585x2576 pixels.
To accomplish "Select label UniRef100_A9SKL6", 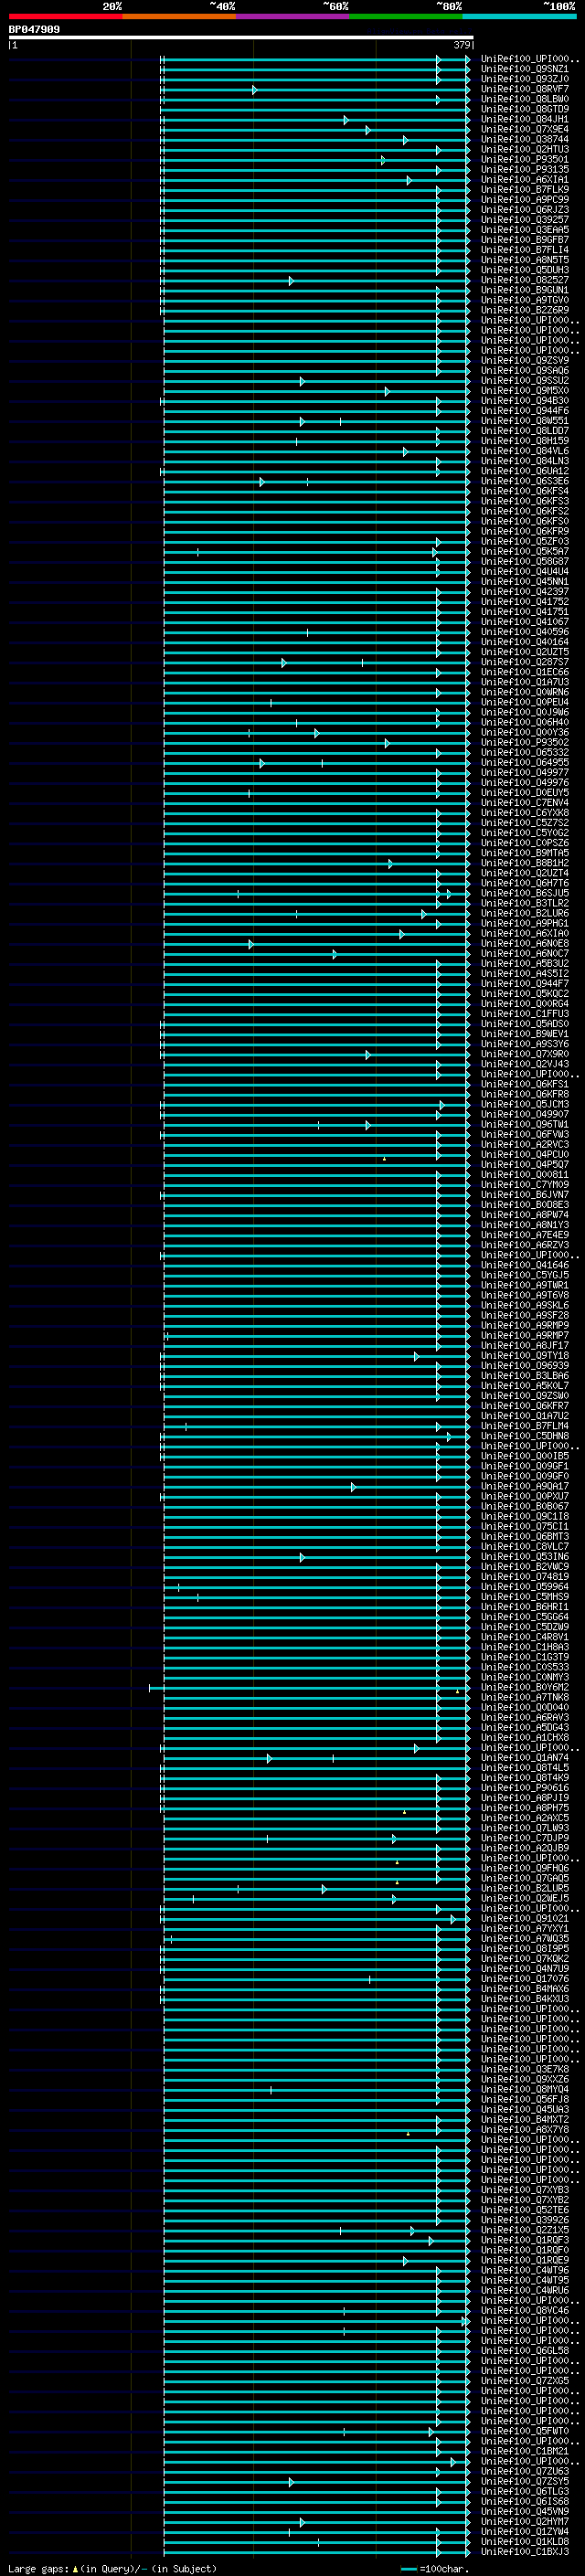I will pyautogui.click(x=525, y=1305).
